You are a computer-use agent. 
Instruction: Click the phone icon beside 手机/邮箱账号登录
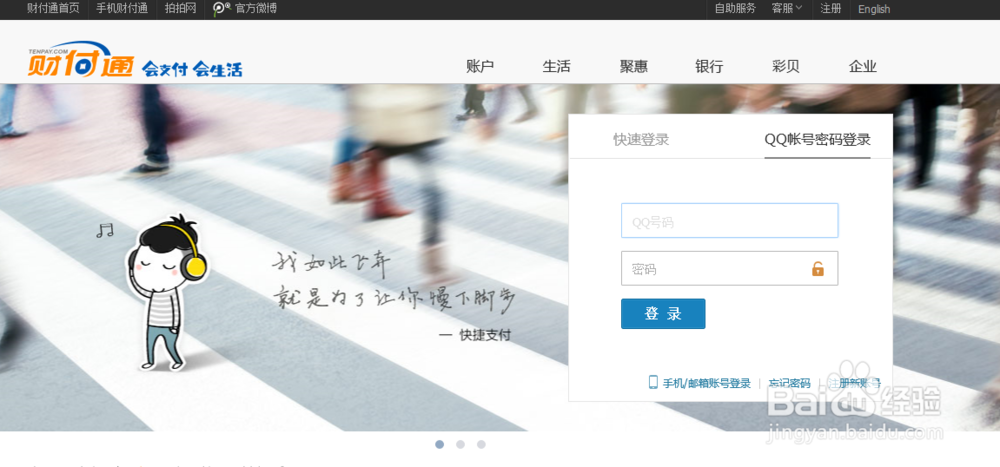(x=653, y=382)
